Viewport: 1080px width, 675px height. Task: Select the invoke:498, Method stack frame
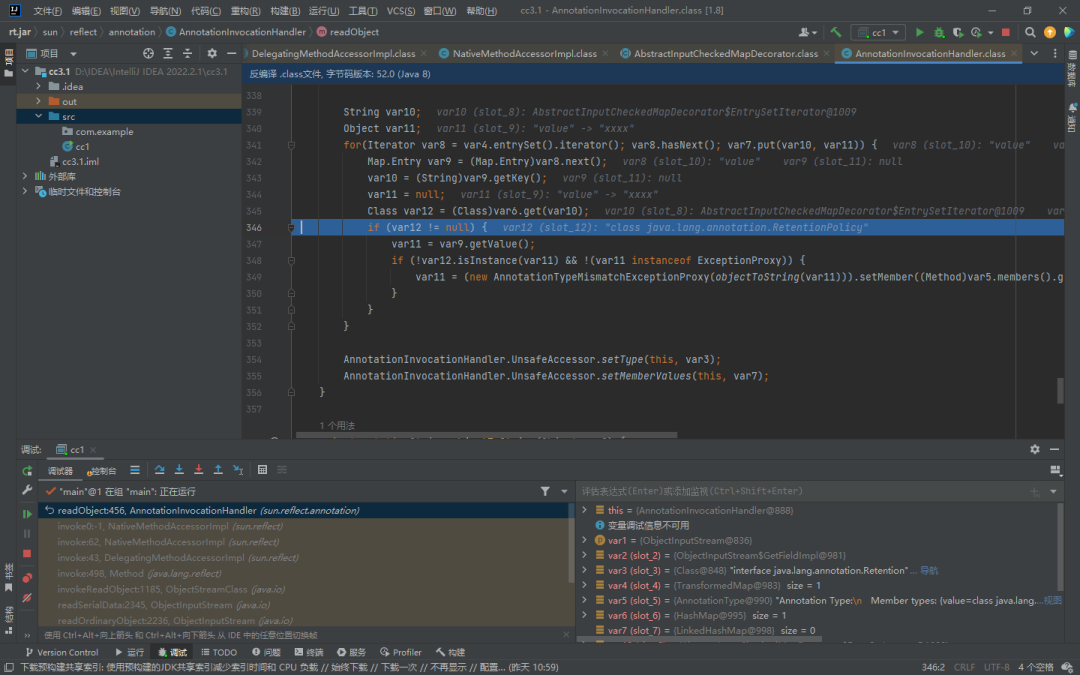pyautogui.click(x=304, y=573)
